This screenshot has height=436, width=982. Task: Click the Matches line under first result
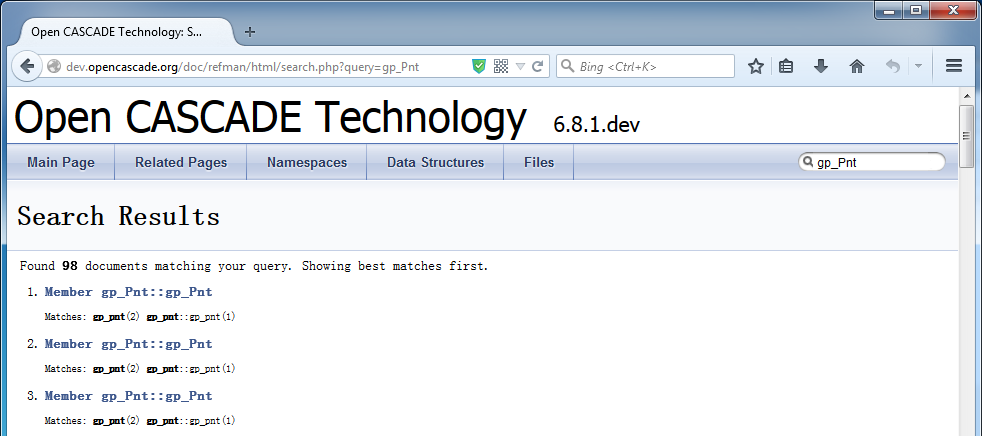(140, 317)
